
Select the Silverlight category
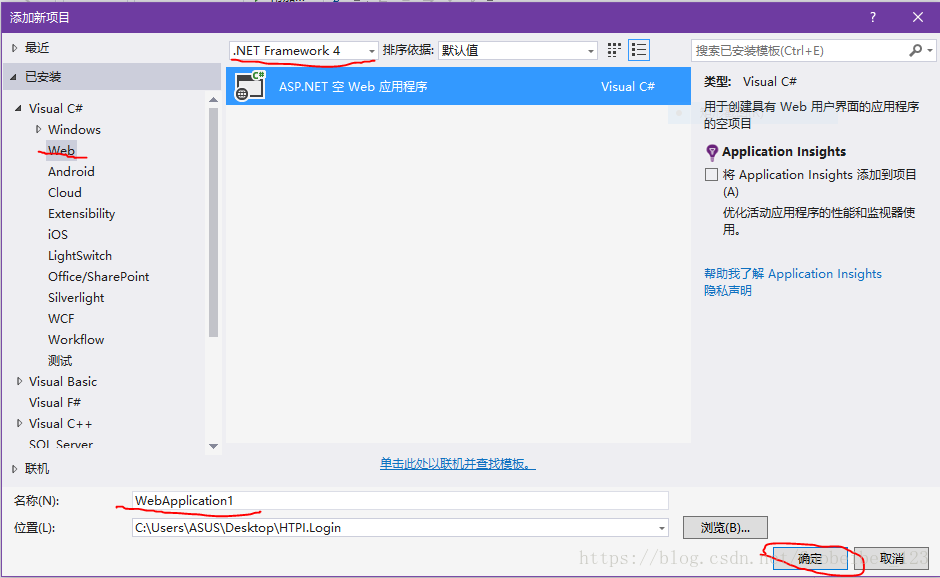pos(76,297)
